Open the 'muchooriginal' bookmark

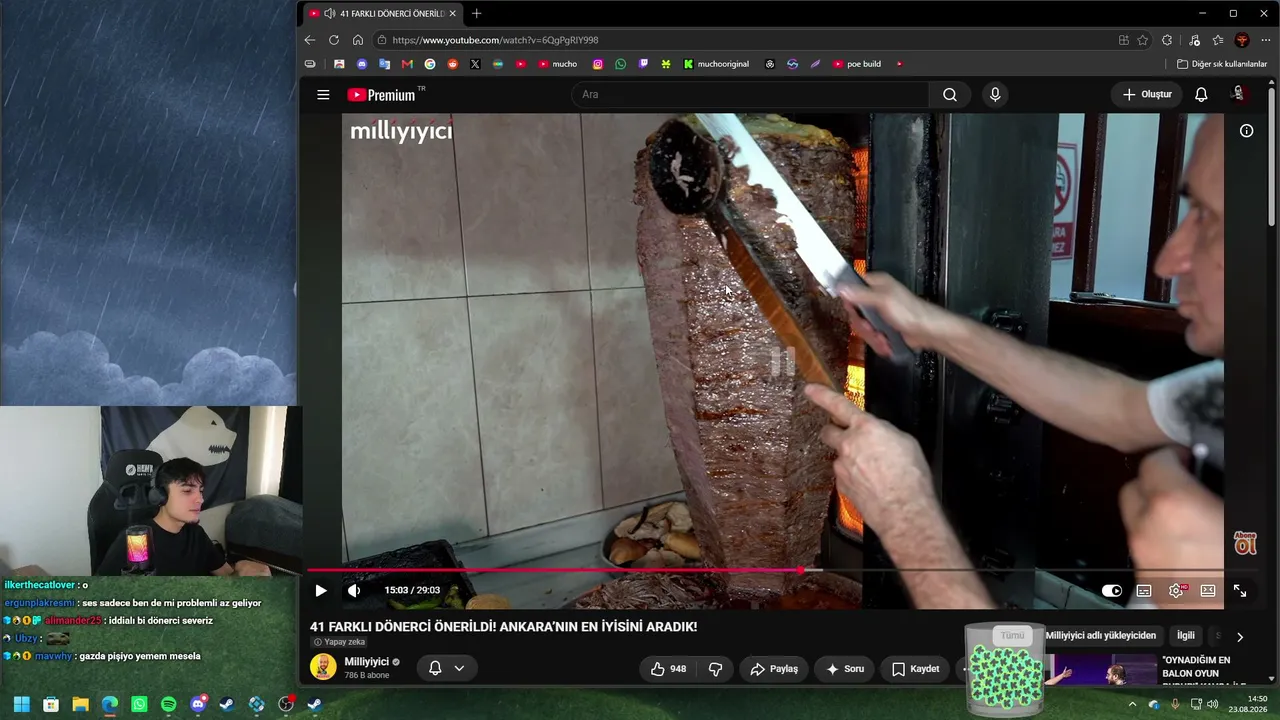coord(716,64)
